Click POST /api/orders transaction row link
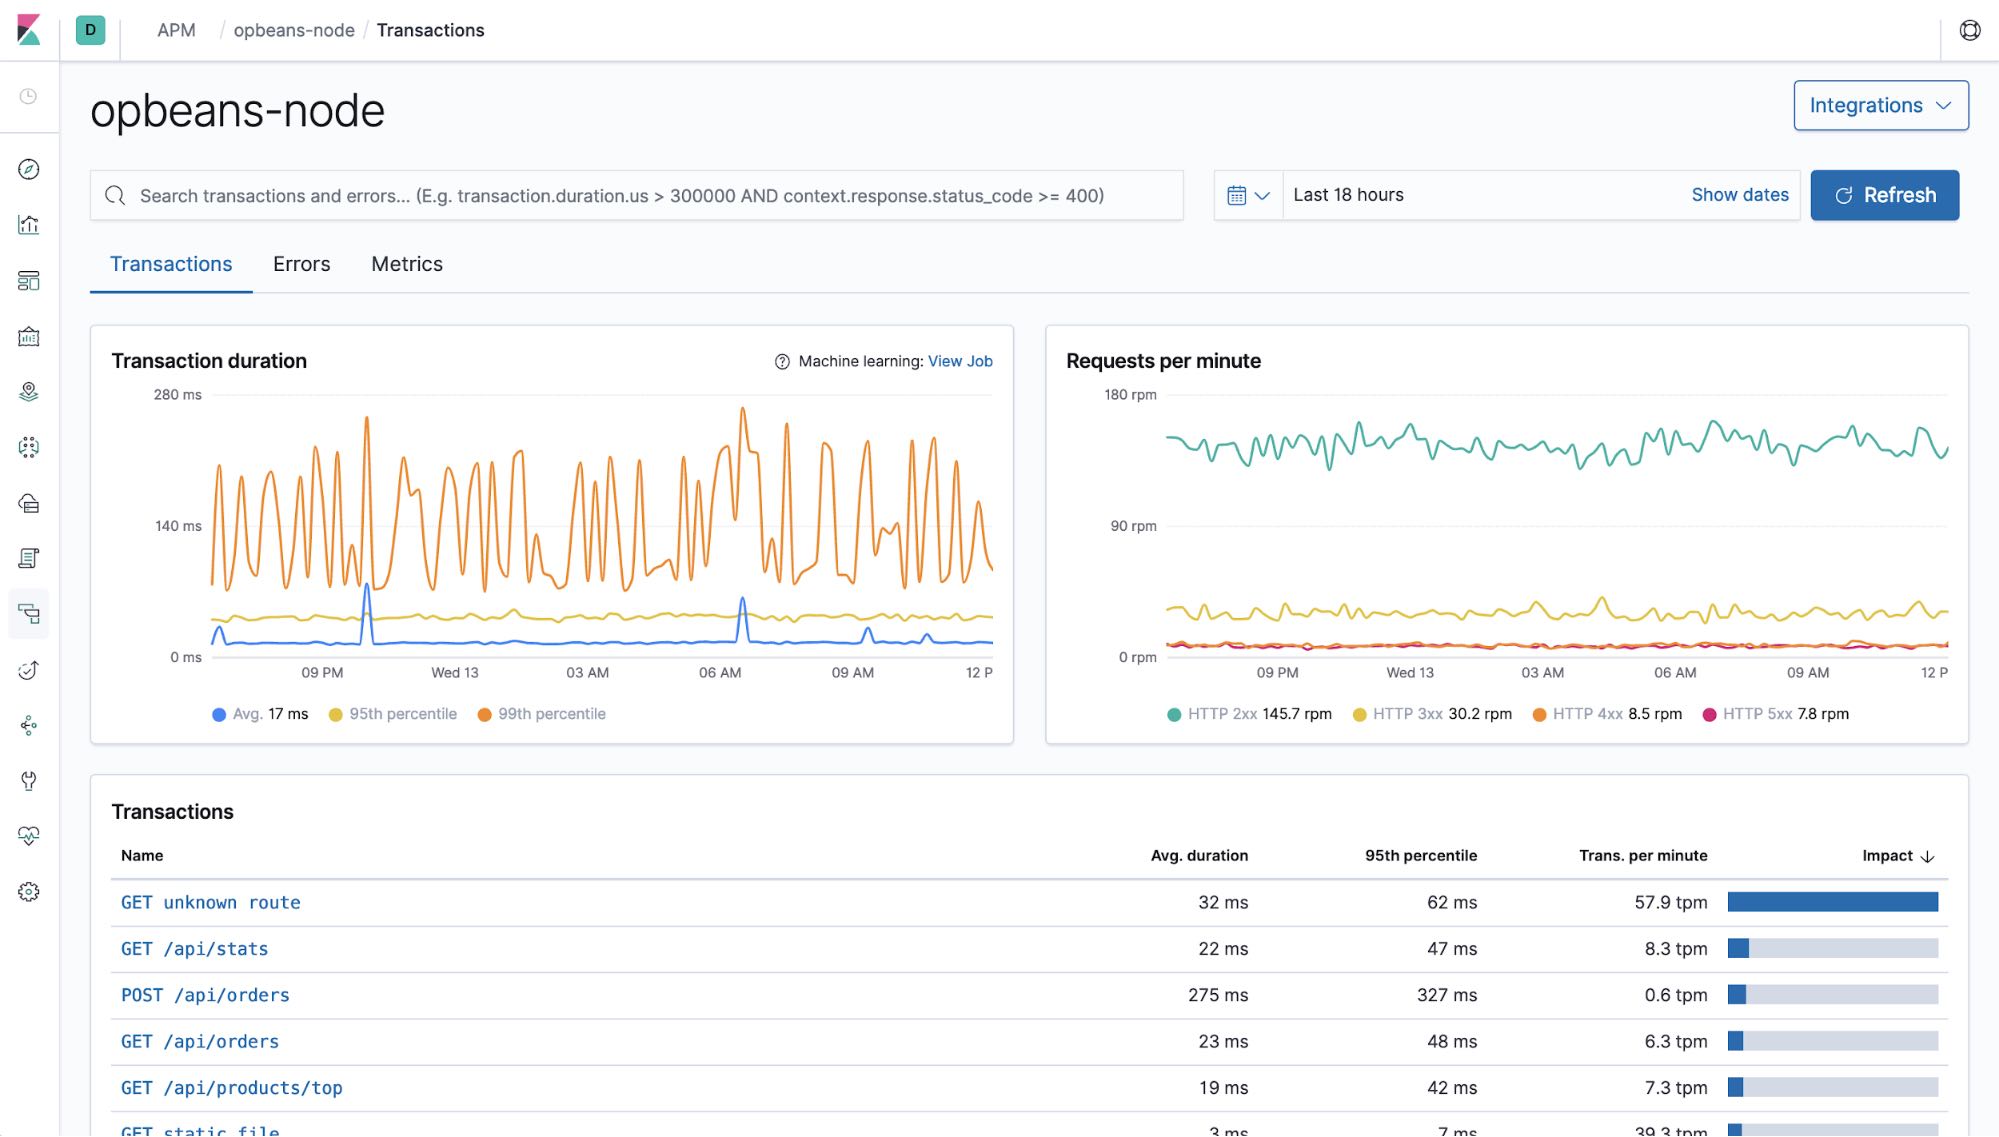This screenshot has width=1999, height=1137. point(205,996)
